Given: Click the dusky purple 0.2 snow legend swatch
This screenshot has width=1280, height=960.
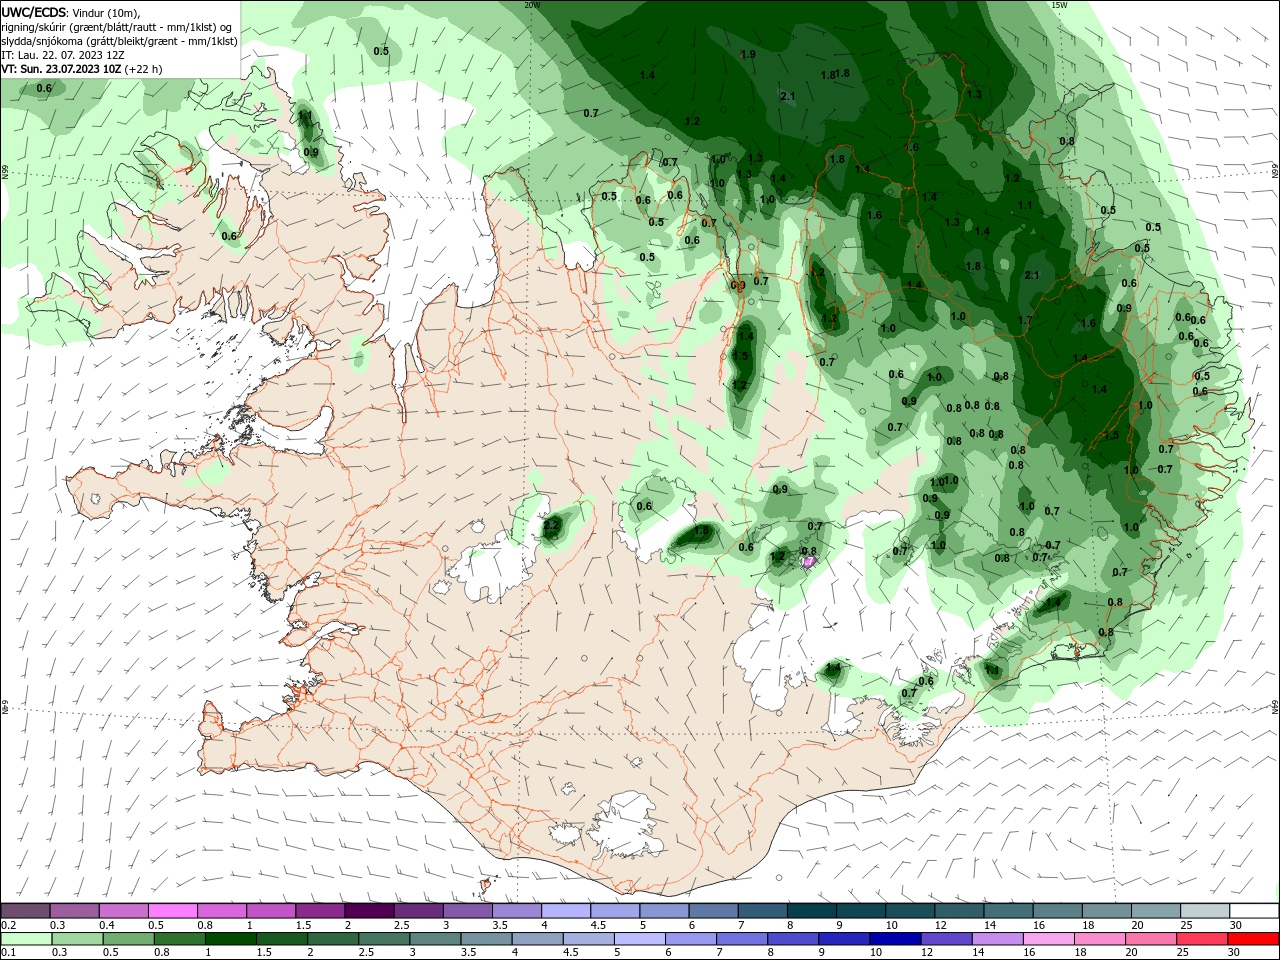Looking at the screenshot, I should point(25,911).
